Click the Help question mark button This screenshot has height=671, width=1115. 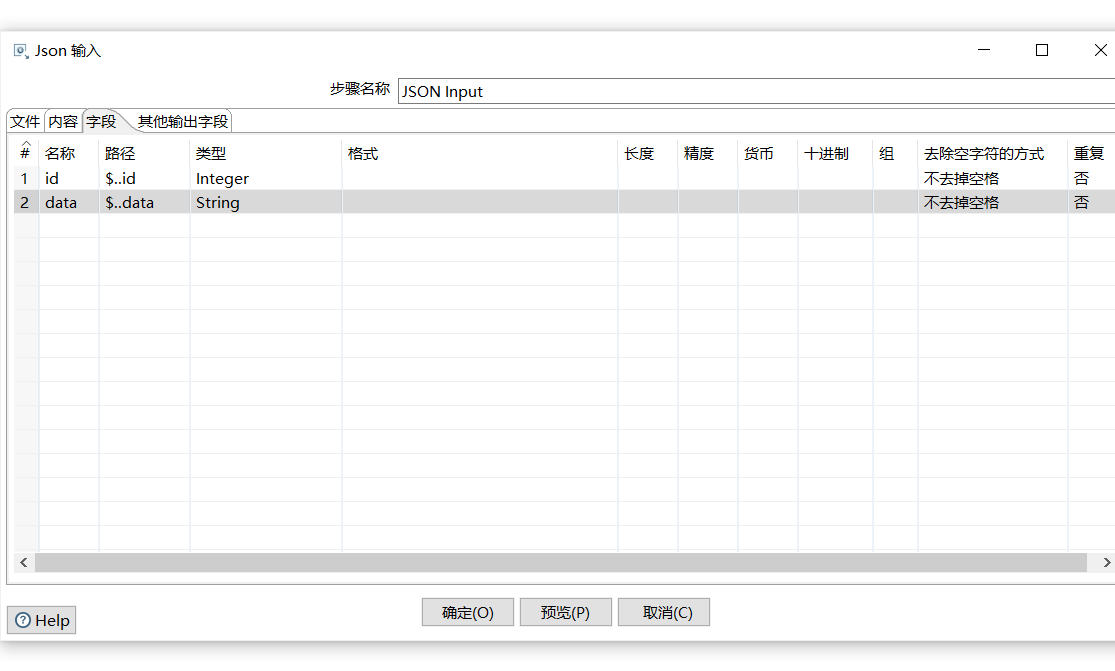[42, 620]
